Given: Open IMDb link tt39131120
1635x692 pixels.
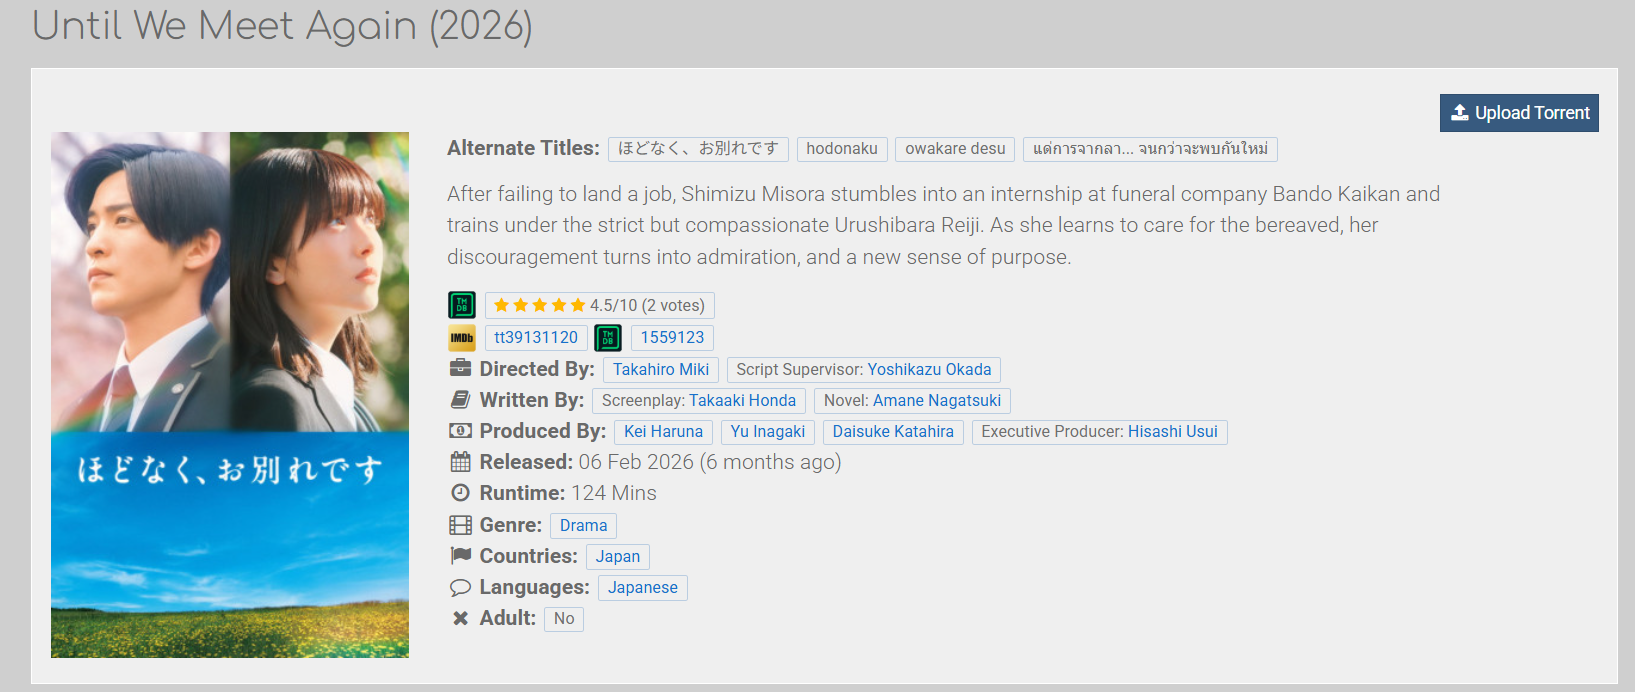Looking at the screenshot, I should 536,338.
